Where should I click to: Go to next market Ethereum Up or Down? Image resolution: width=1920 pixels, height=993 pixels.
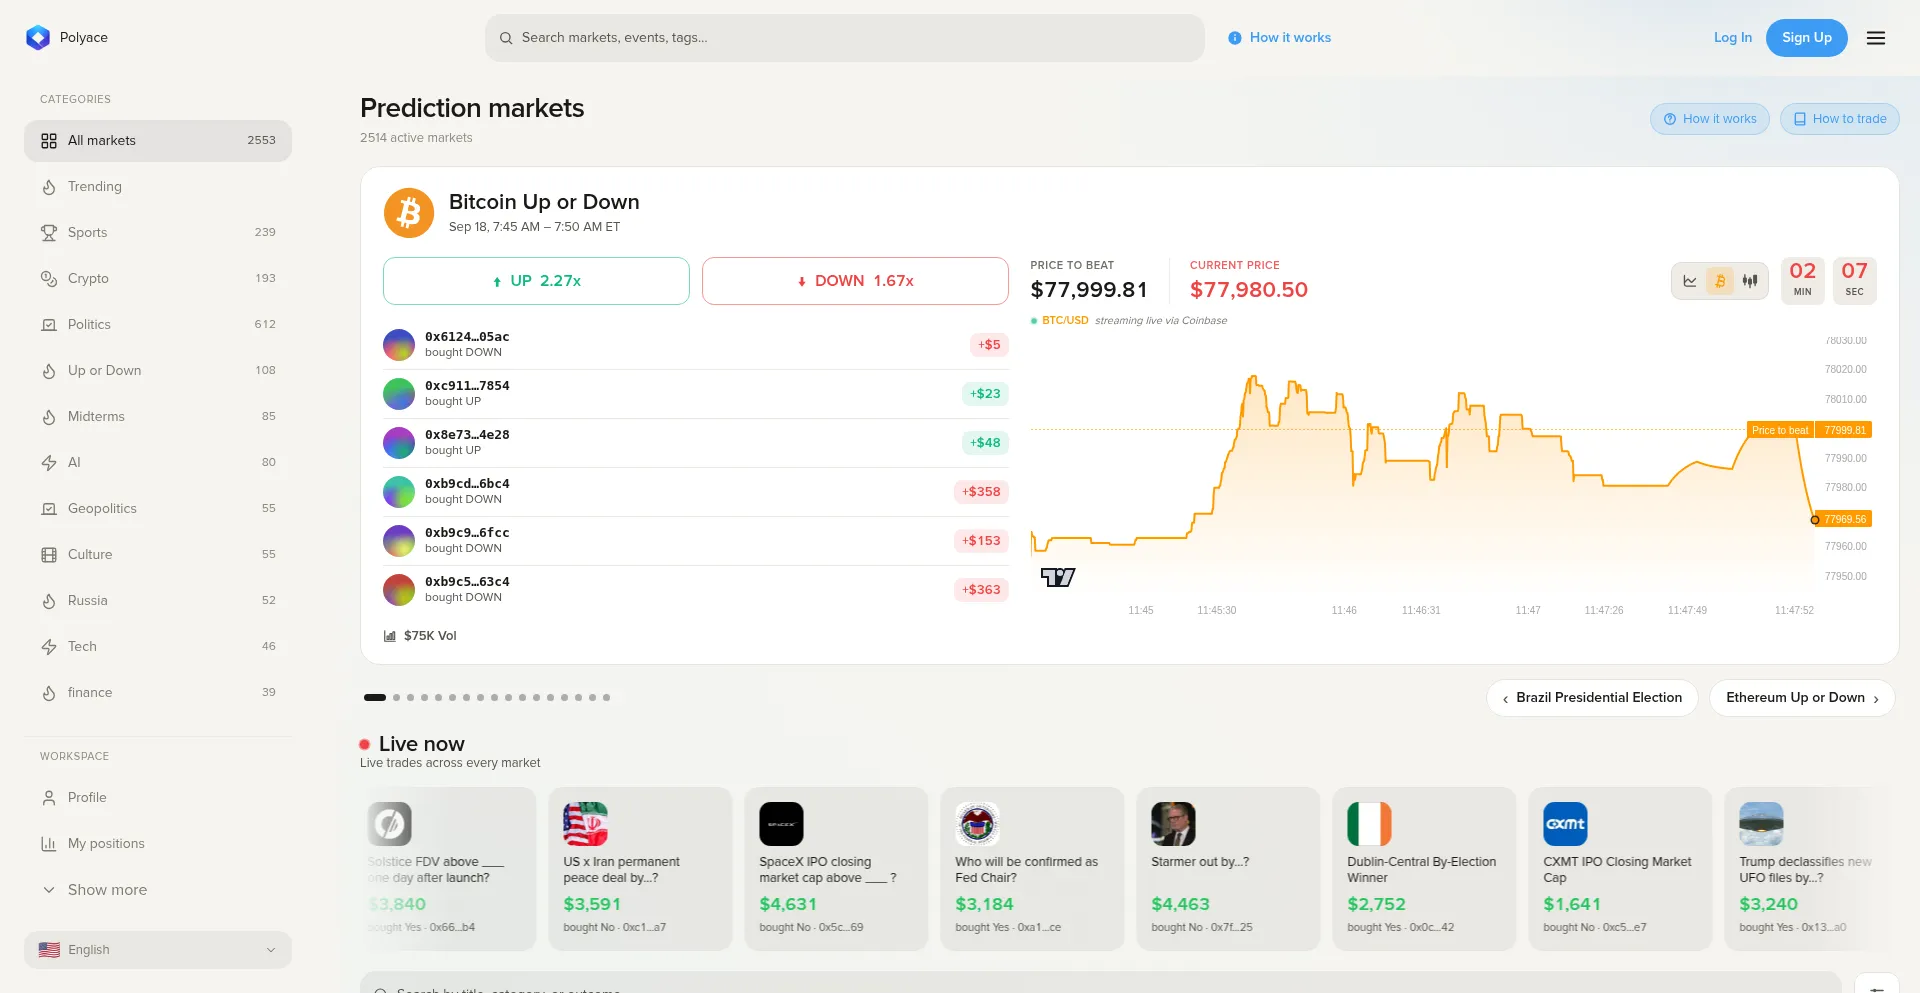coord(1802,698)
